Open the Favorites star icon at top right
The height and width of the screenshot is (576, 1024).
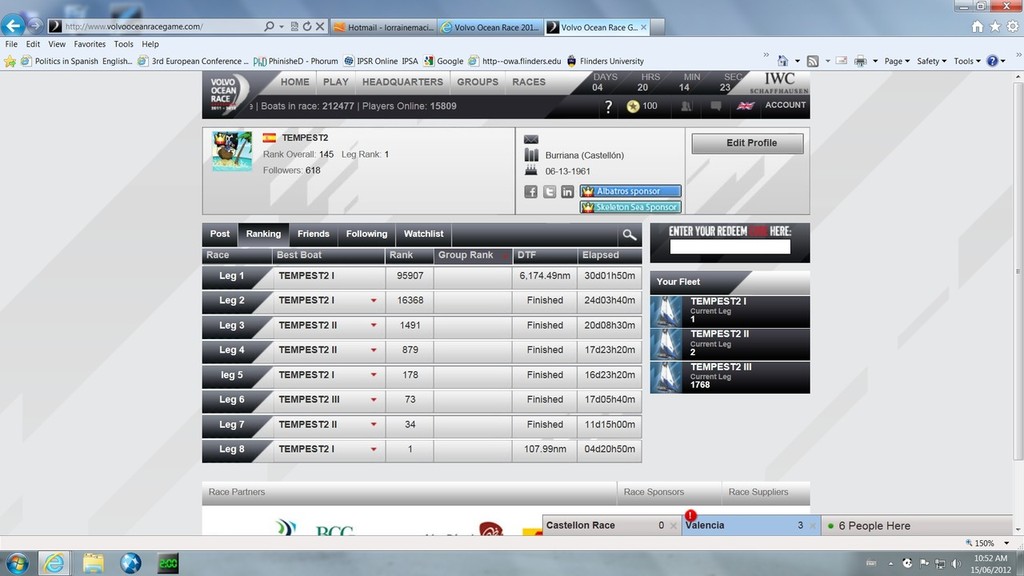[x=995, y=27]
